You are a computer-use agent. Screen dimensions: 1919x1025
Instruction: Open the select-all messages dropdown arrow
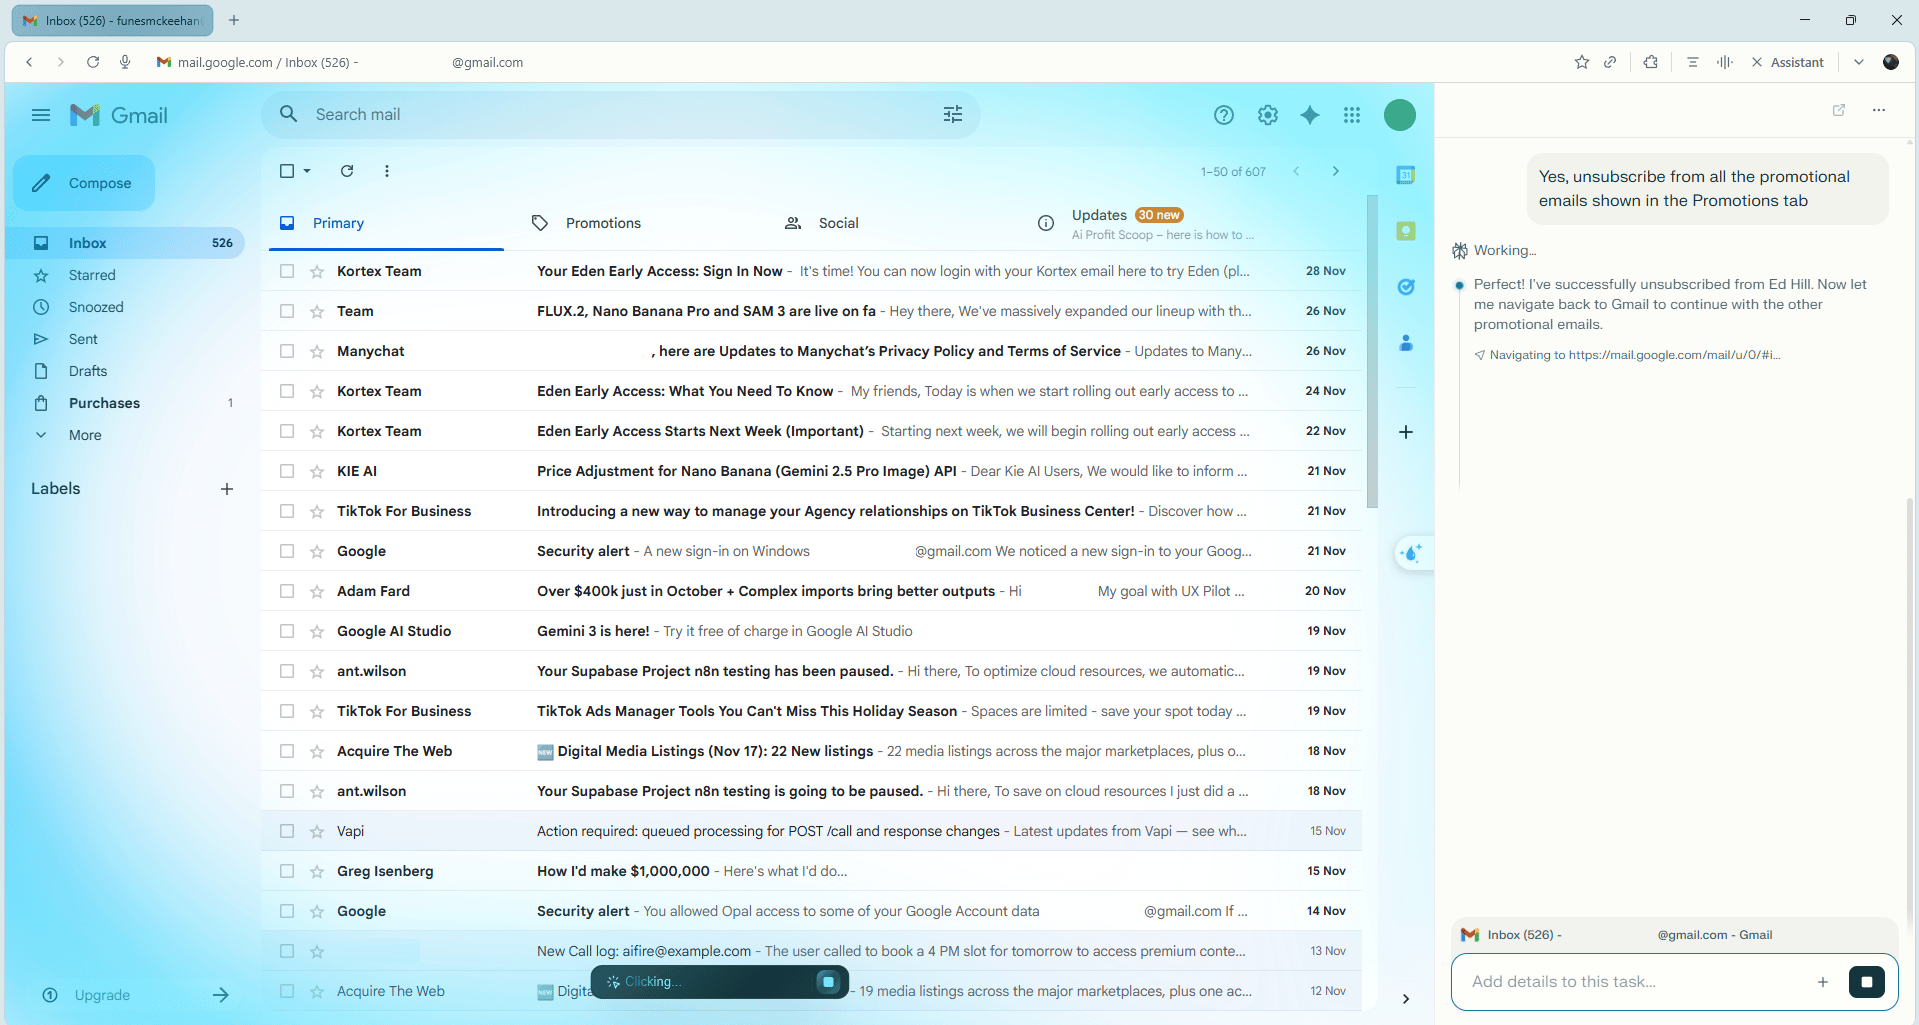[306, 171]
